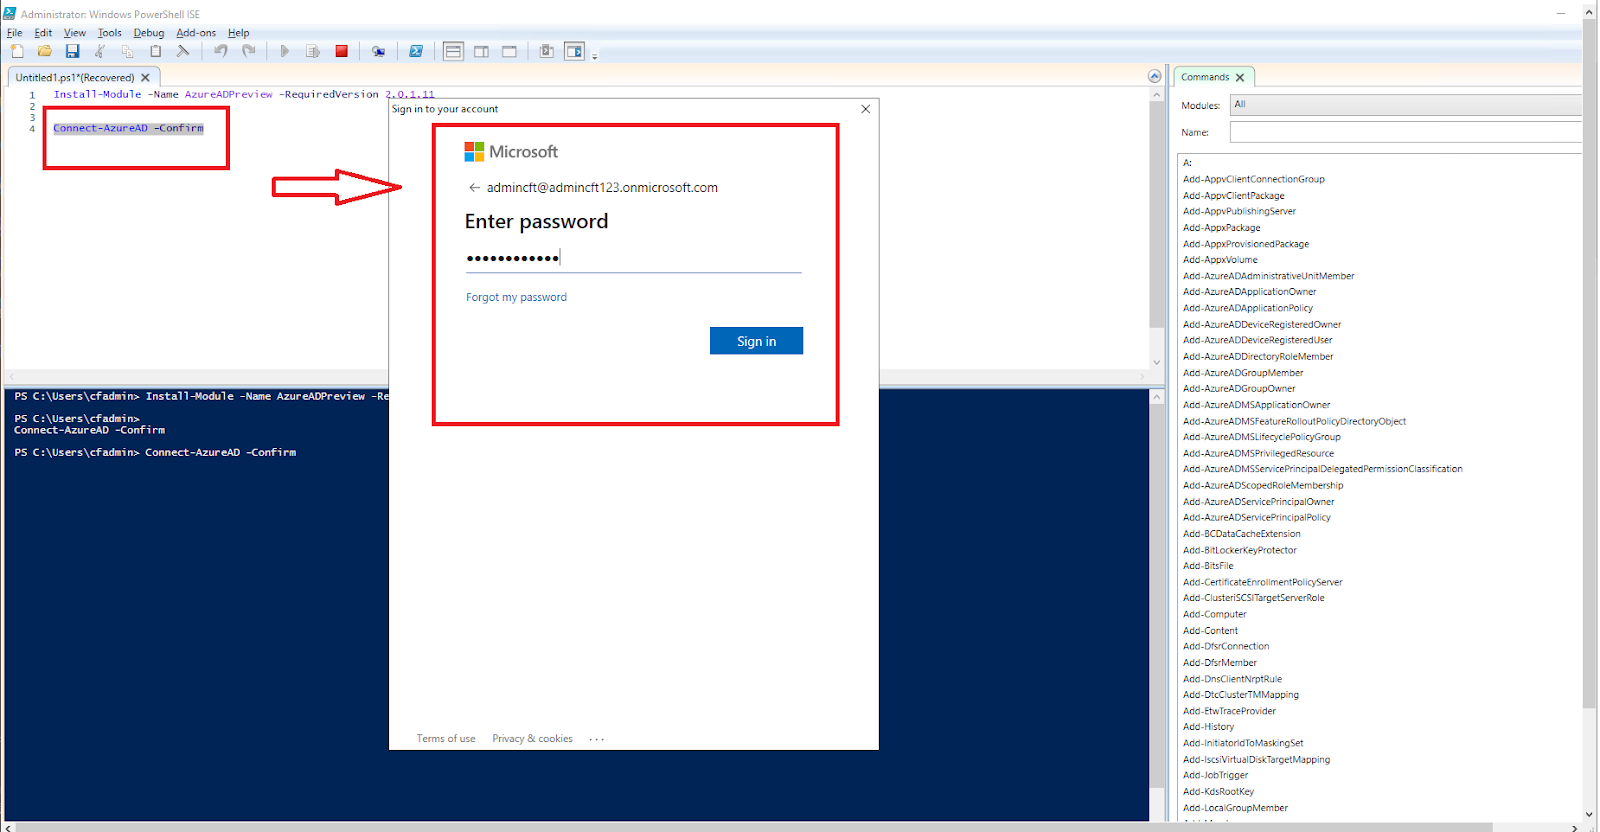Click the Open script folder icon
Screen dimensions: 1600x832
(x=44, y=51)
